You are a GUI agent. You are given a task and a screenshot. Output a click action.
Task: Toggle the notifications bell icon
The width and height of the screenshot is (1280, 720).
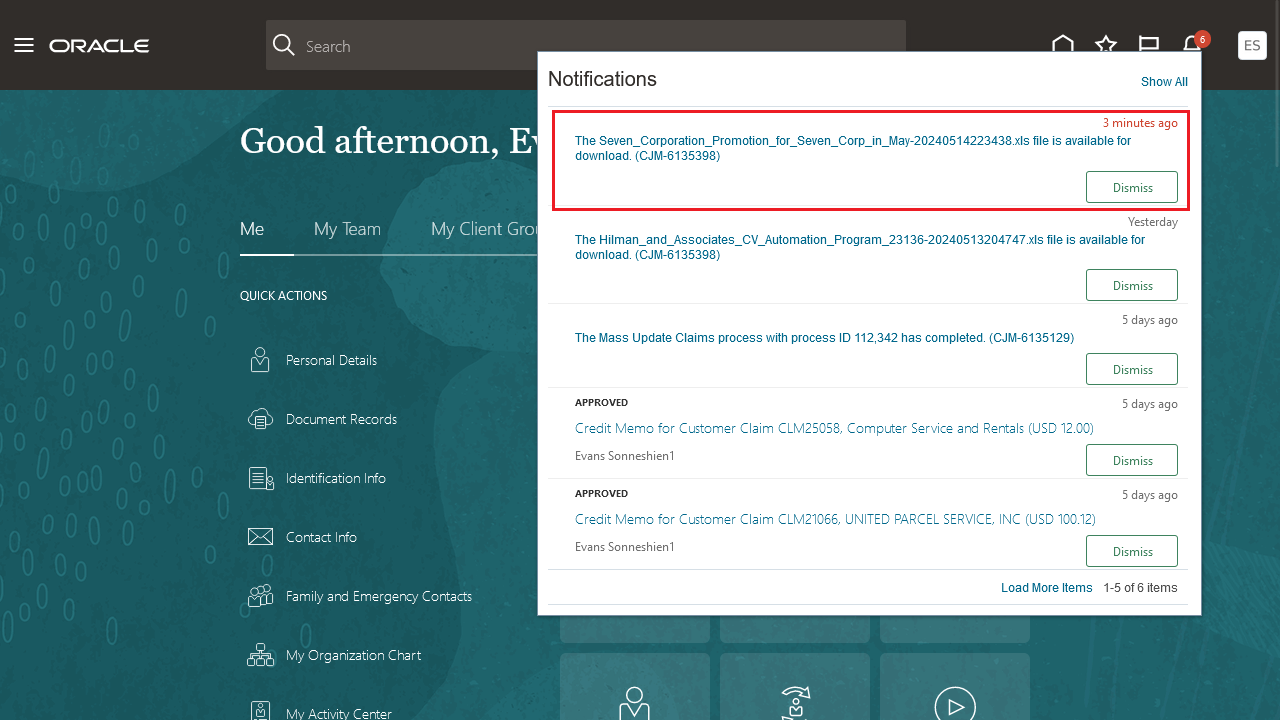coord(1193,45)
